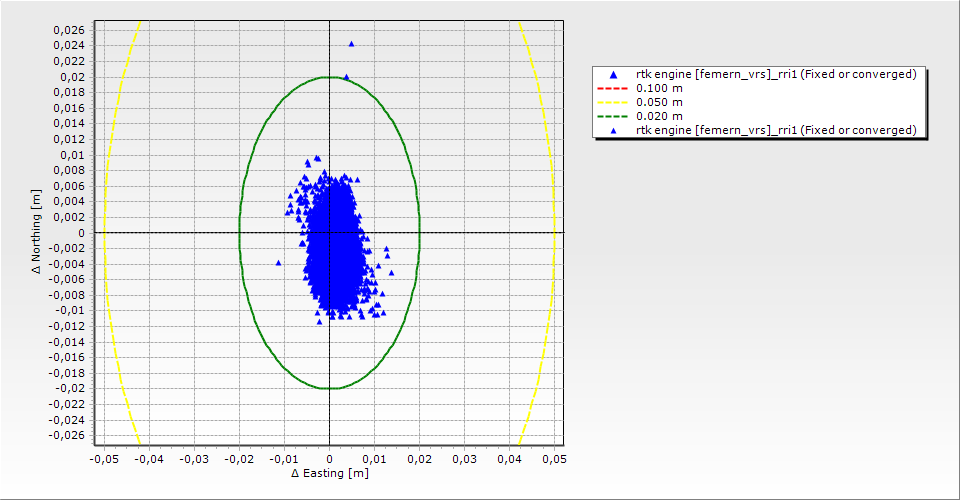Click the yellow ellipse arc on the left side

coord(105,233)
